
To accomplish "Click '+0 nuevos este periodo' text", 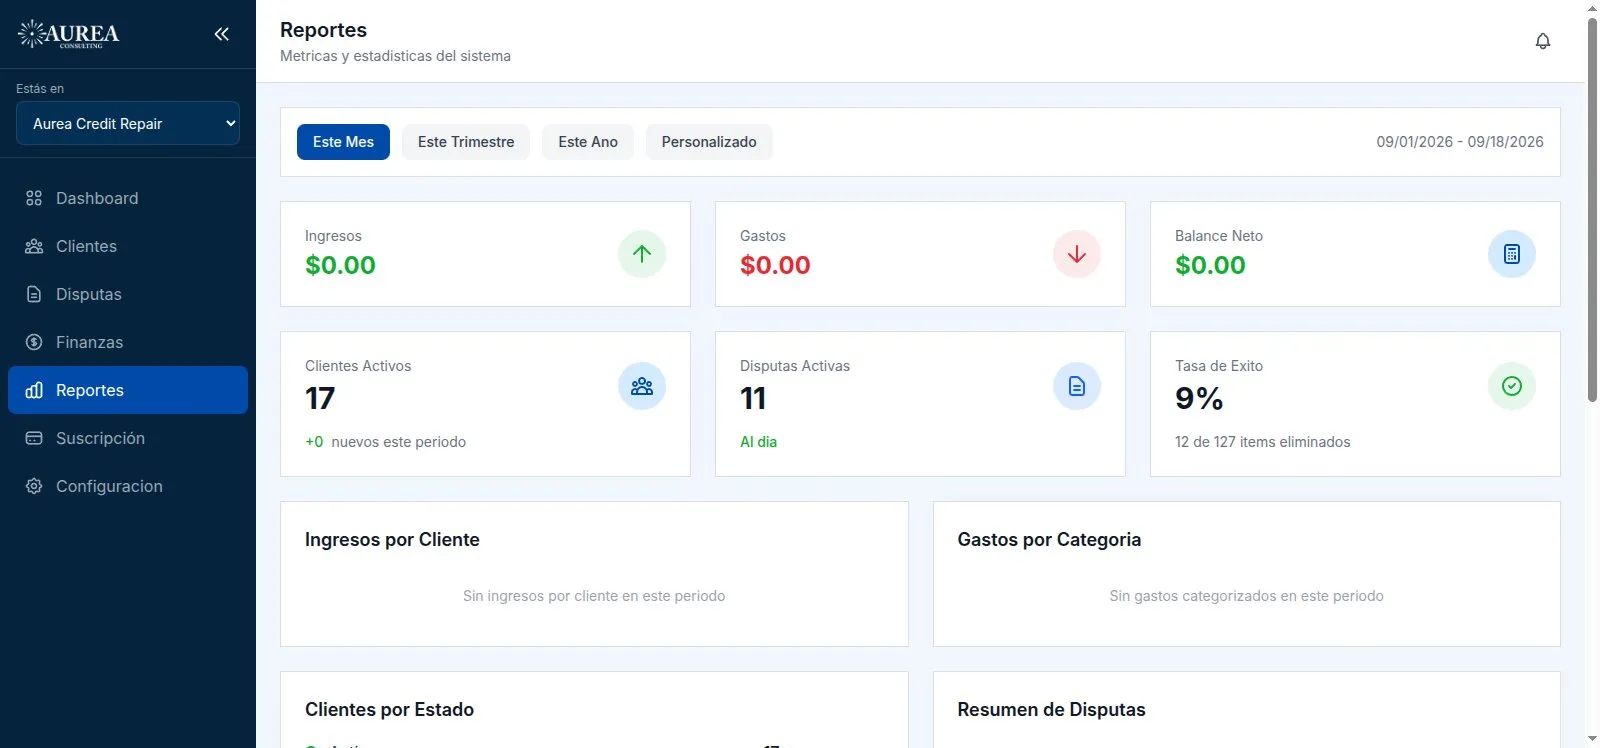I will coord(385,442).
